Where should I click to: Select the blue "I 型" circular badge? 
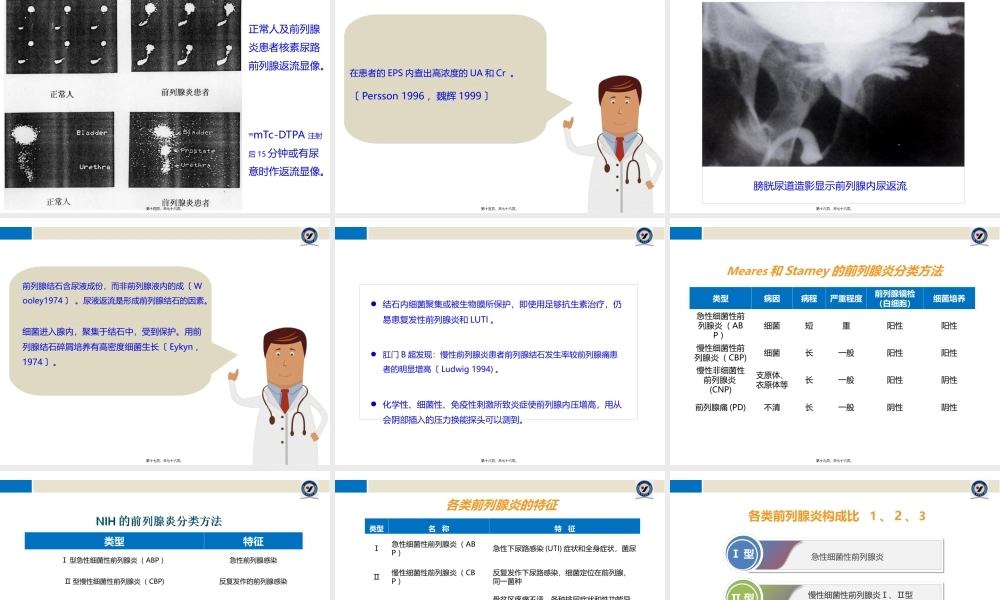(x=745, y=555)
